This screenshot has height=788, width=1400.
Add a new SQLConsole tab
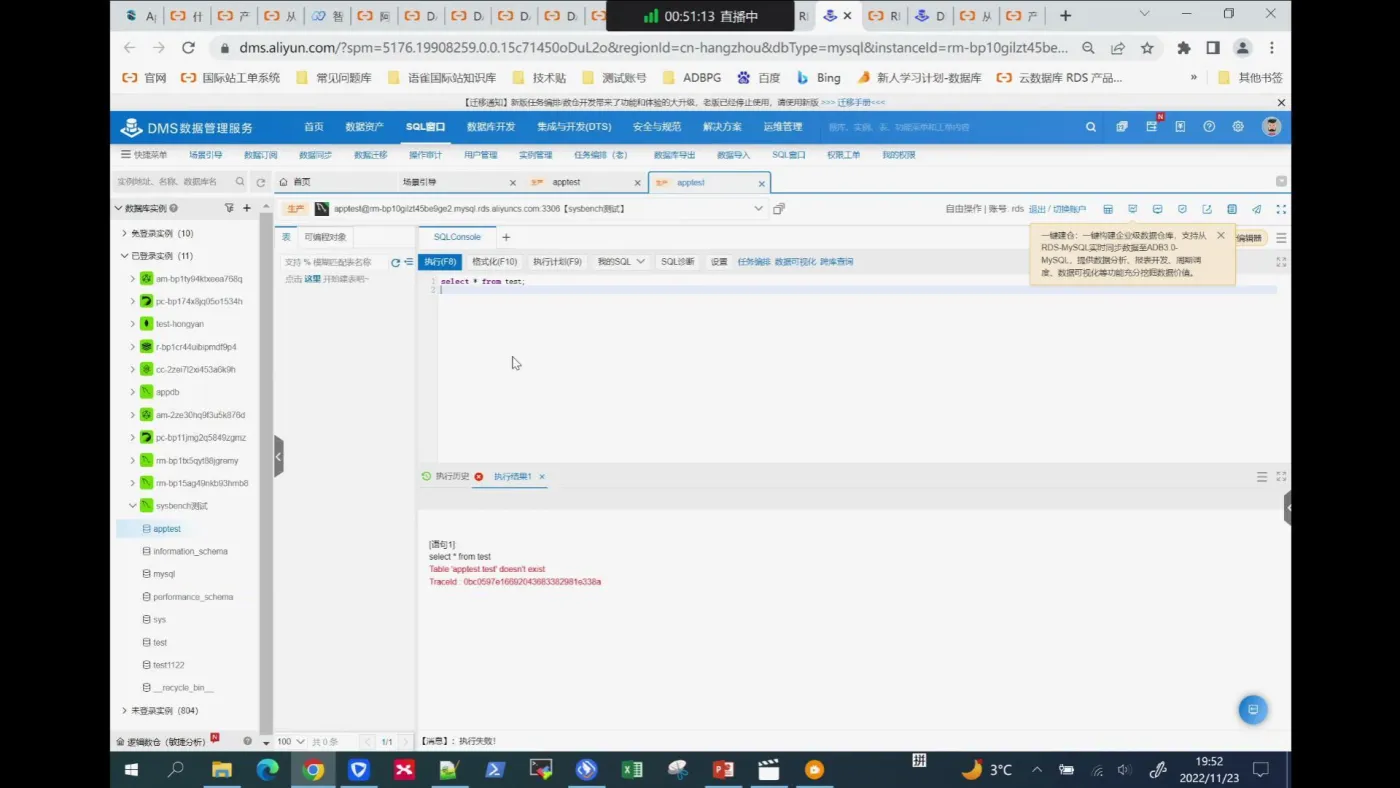pos(506,237)
